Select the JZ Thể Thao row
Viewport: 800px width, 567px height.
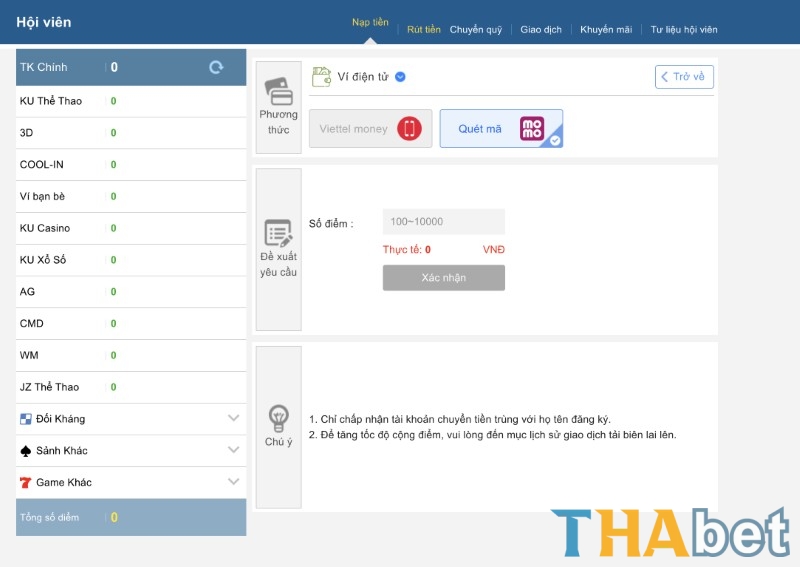[x=131, y=387]
